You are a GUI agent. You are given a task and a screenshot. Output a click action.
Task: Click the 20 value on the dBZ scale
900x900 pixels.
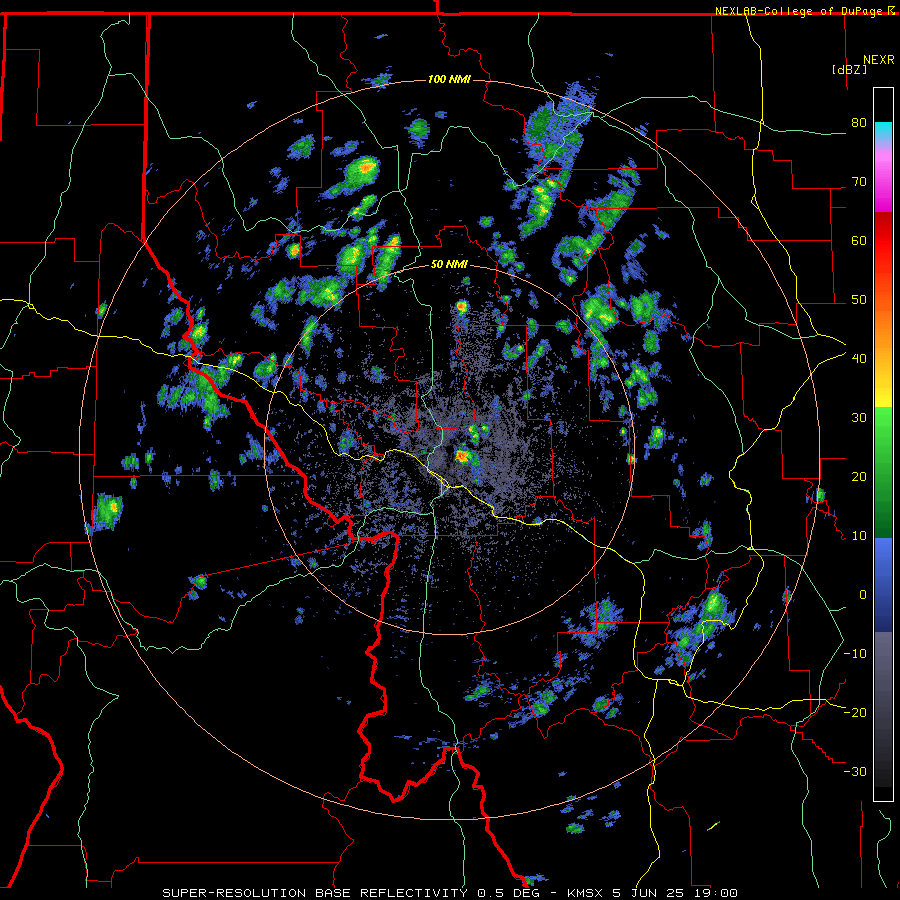point(859,476)
